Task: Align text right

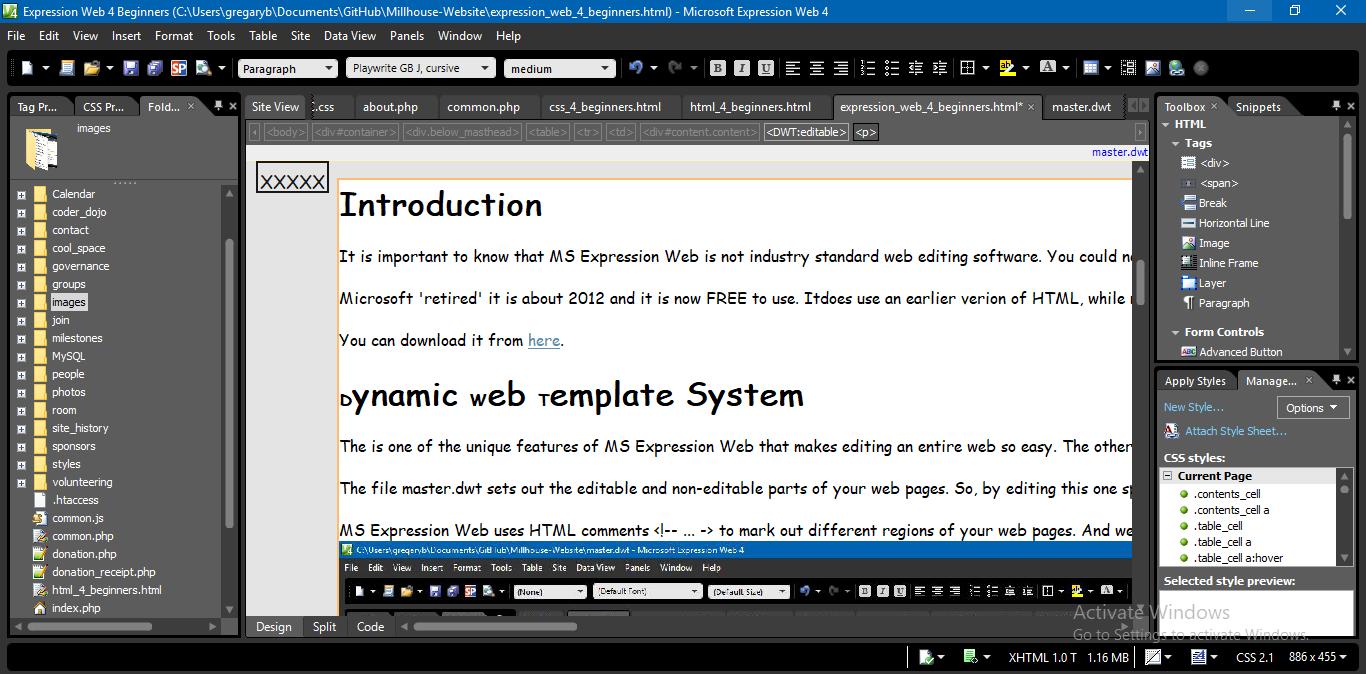Action: coord(841,68)
